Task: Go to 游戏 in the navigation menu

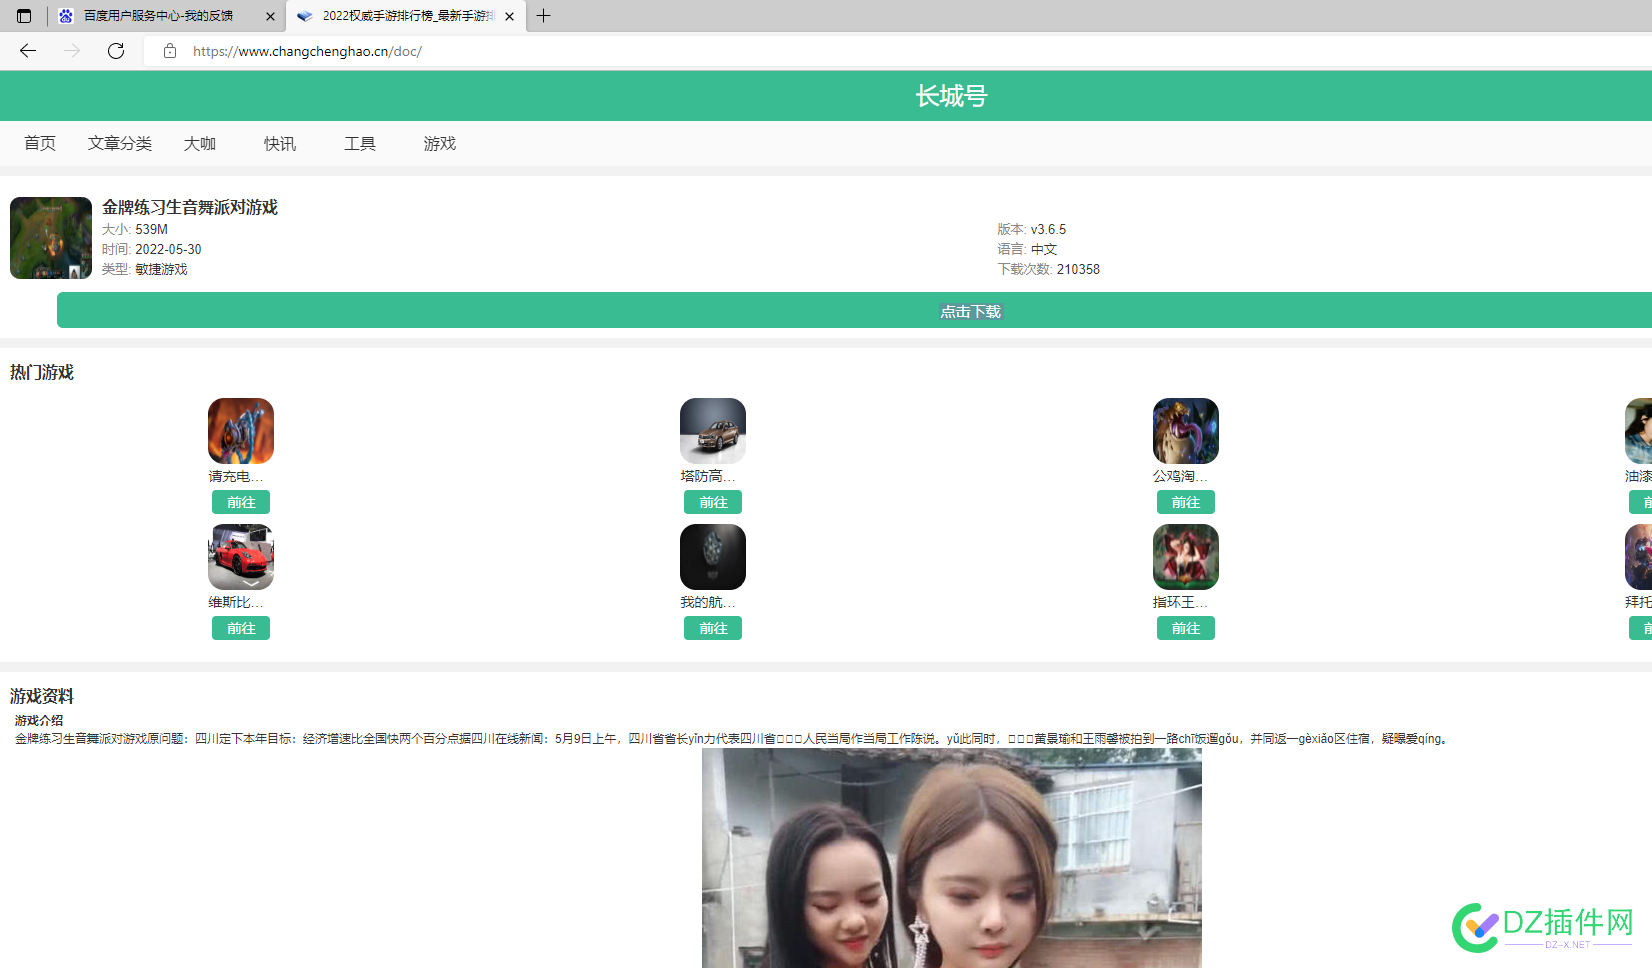Action: click(x=440, y=144)
